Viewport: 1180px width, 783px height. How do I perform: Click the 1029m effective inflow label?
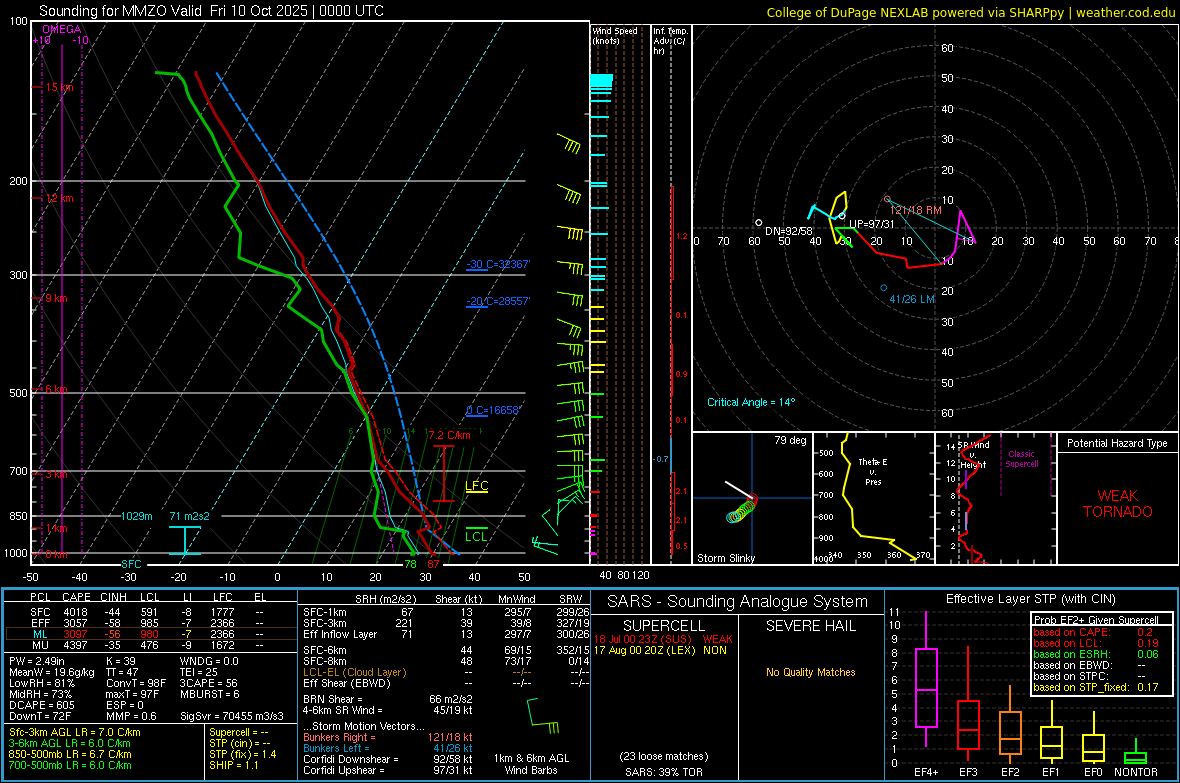tap(137, 516)
